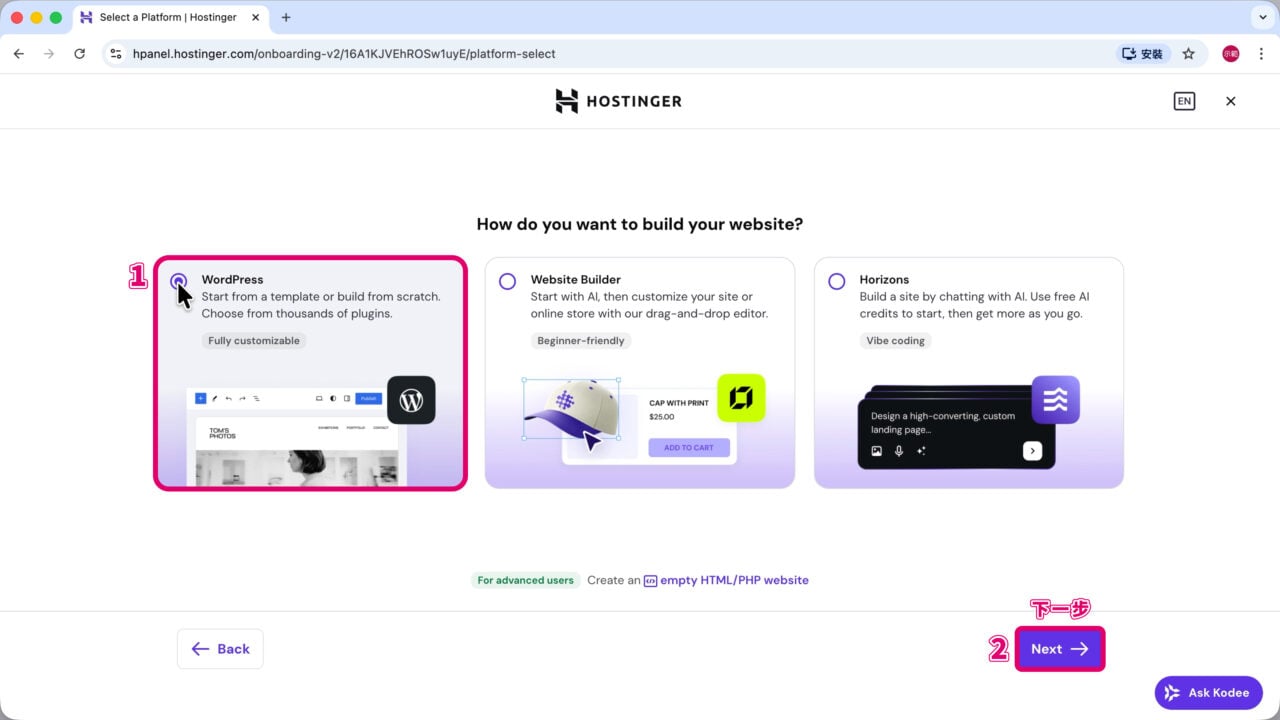
Task: Go back with the Back button
Action: tap(220, 649)
